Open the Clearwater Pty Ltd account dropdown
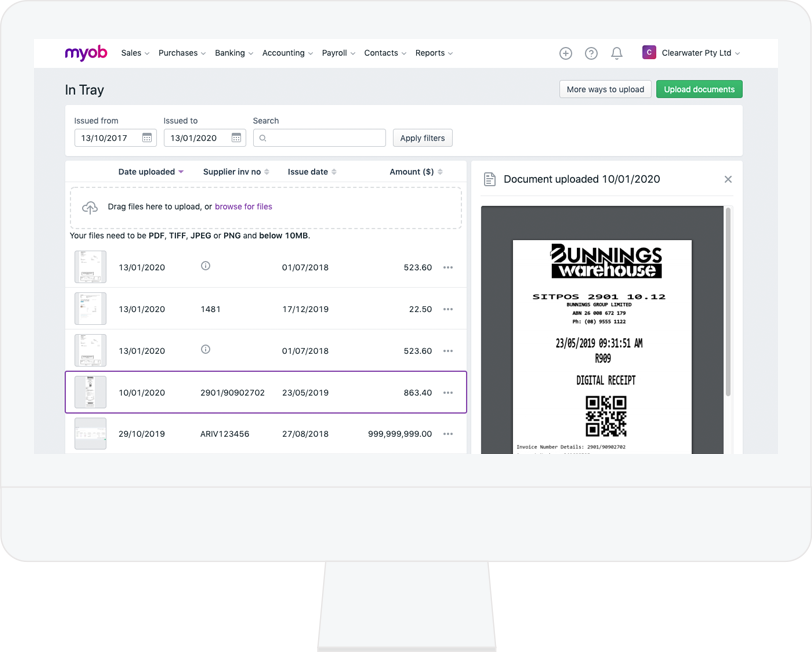 coord(693,53)
